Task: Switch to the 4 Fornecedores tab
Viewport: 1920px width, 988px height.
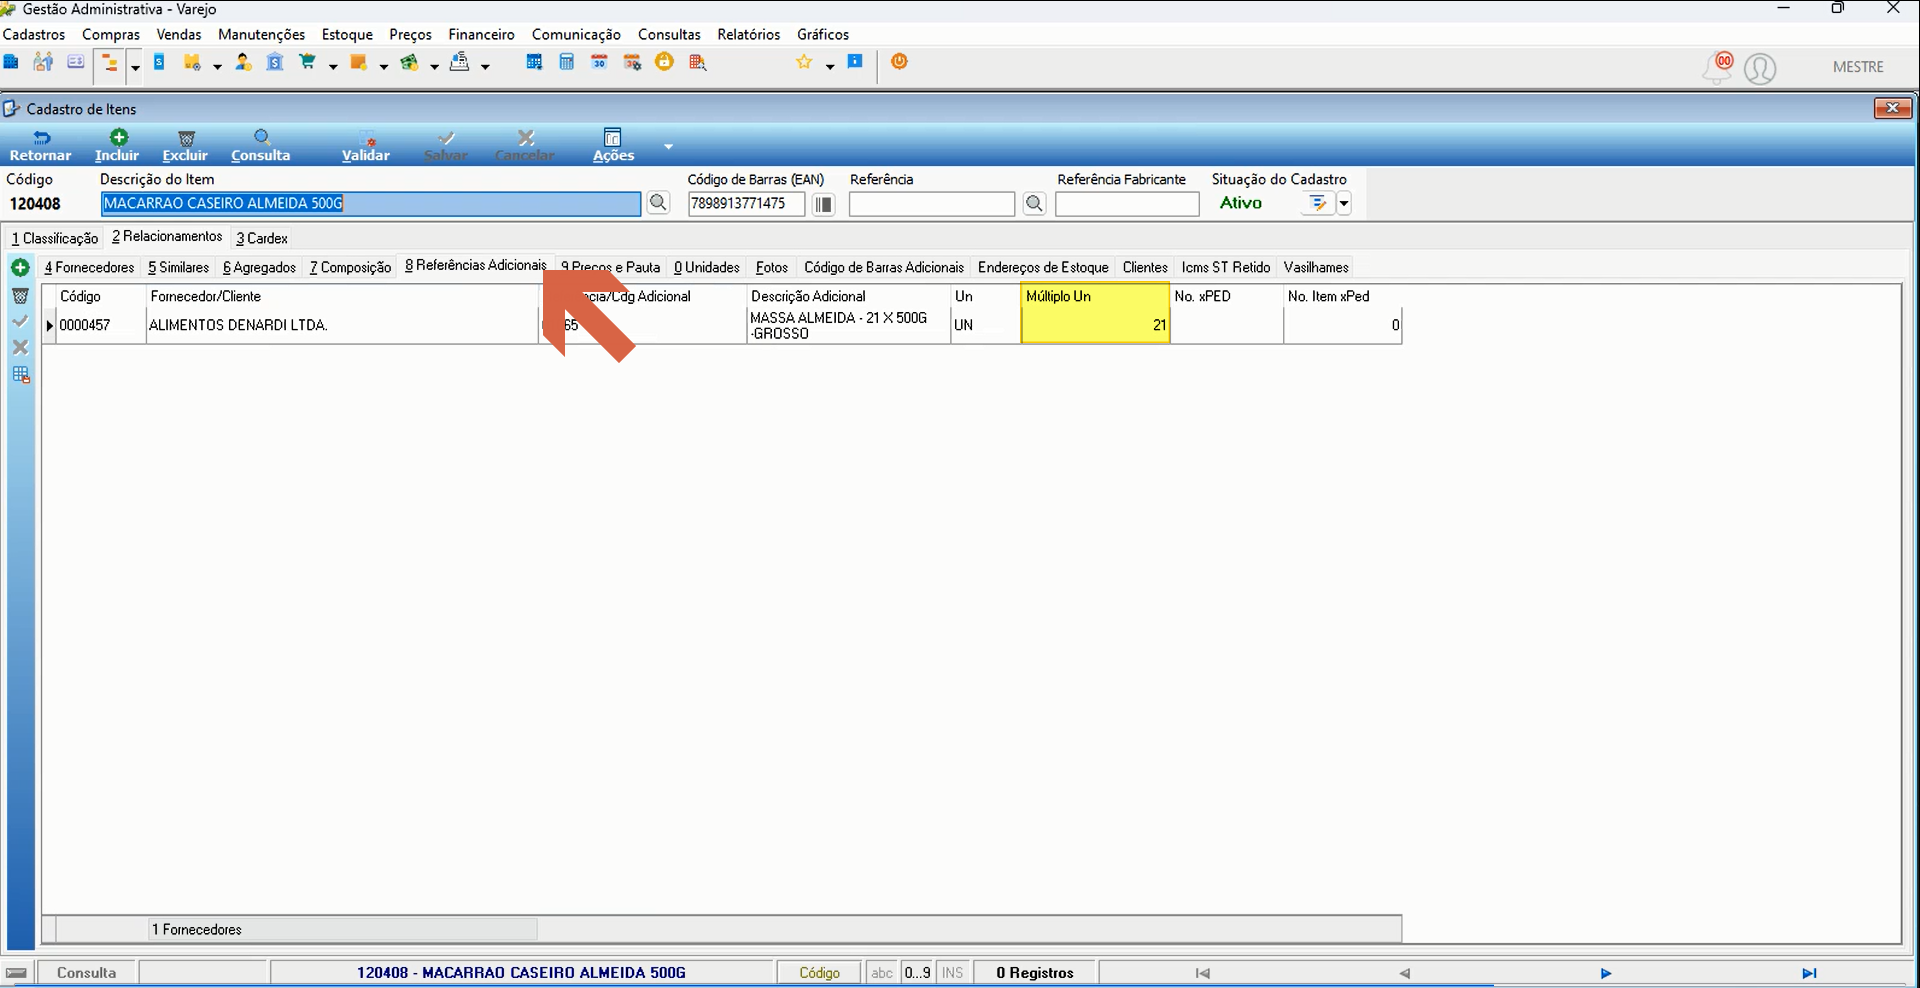Action: tap(89, 267)
